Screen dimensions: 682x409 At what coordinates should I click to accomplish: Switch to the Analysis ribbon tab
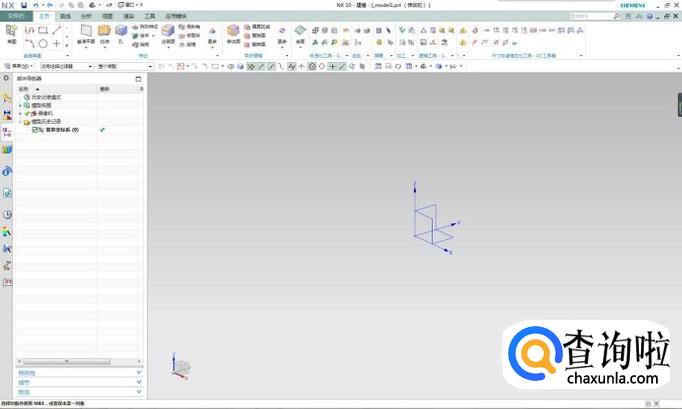coord(86,16)
